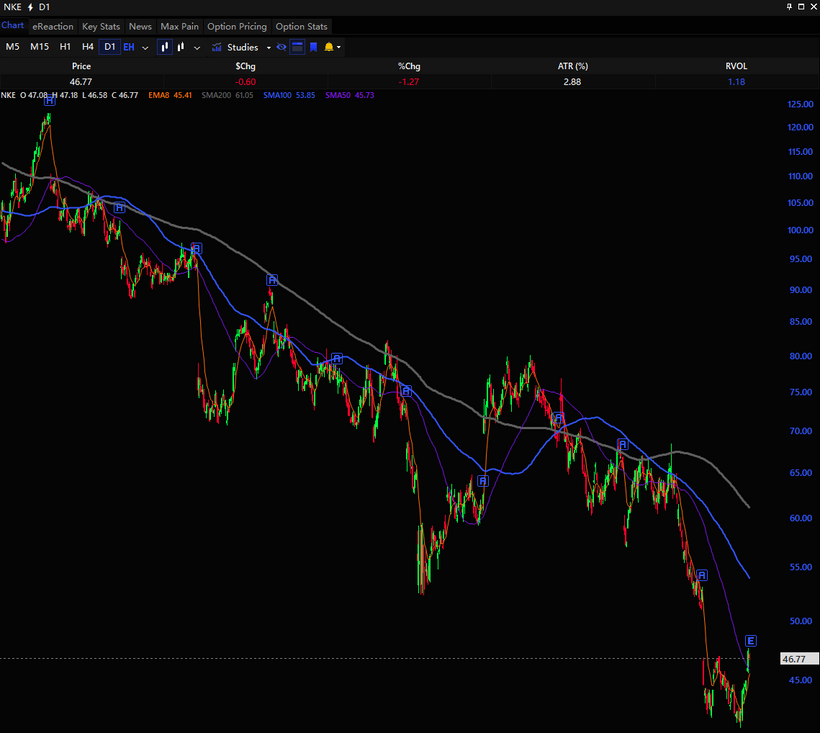Image resolution: width=820 pixels, height=733 pixels.
Task: Click the Price column header
Action: [81, 66]
